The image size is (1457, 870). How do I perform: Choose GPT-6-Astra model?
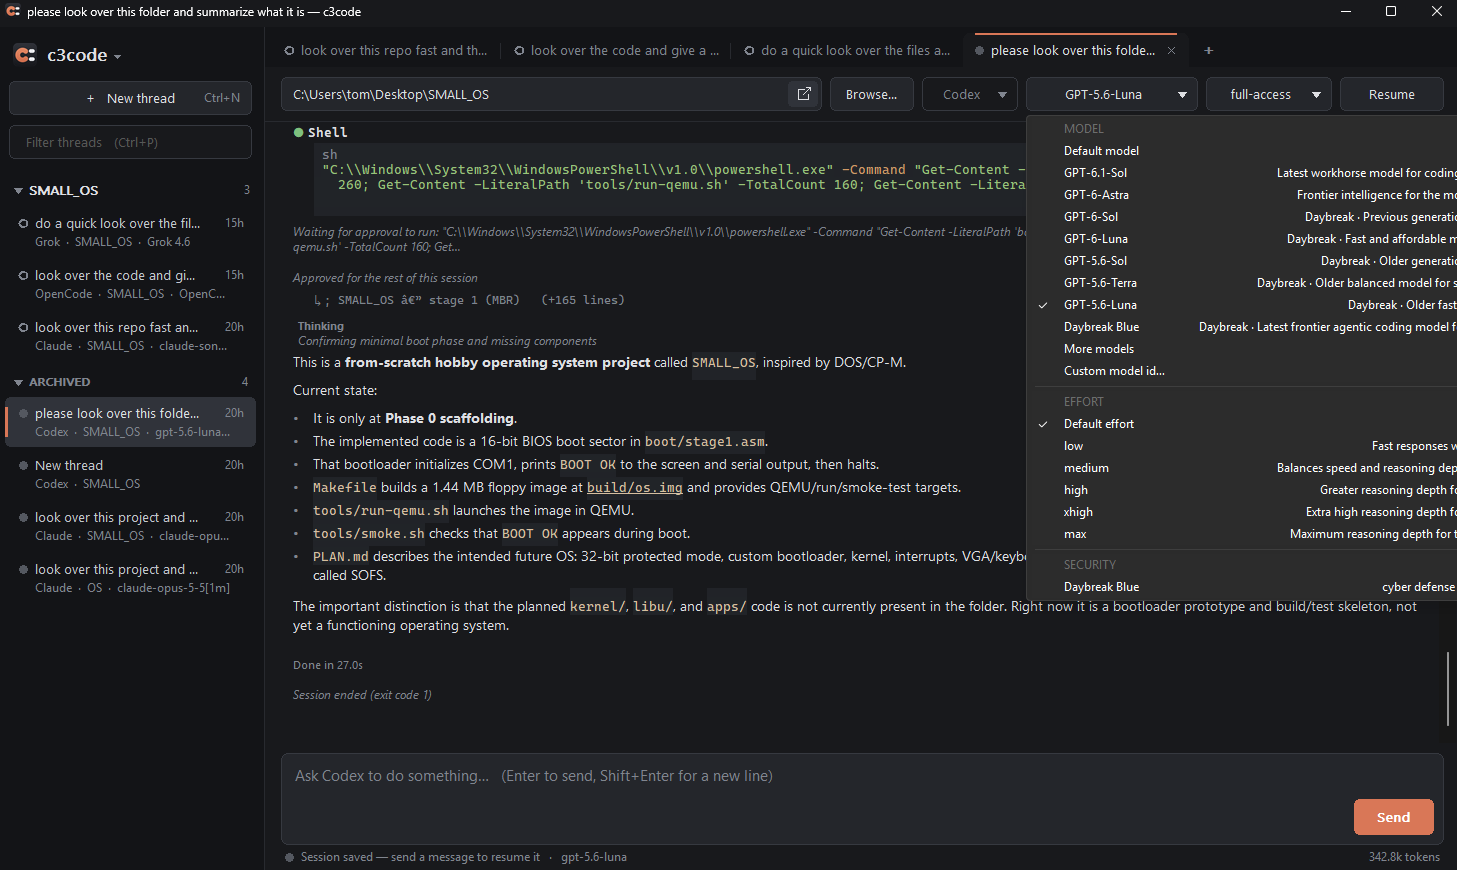(1243, 195)
